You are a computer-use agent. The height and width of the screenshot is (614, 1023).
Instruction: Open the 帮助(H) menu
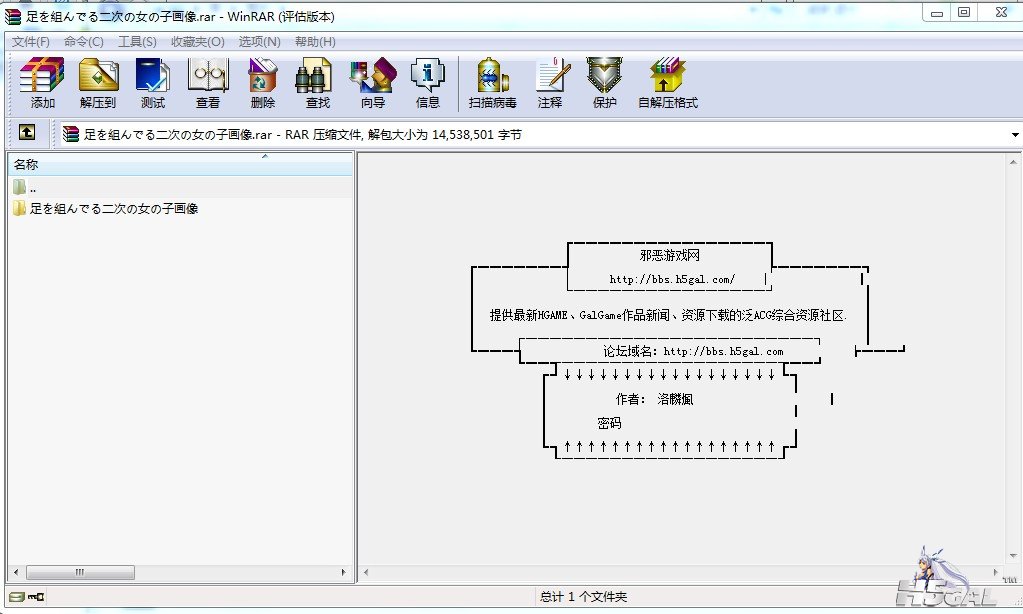click(x=315, y=42)
